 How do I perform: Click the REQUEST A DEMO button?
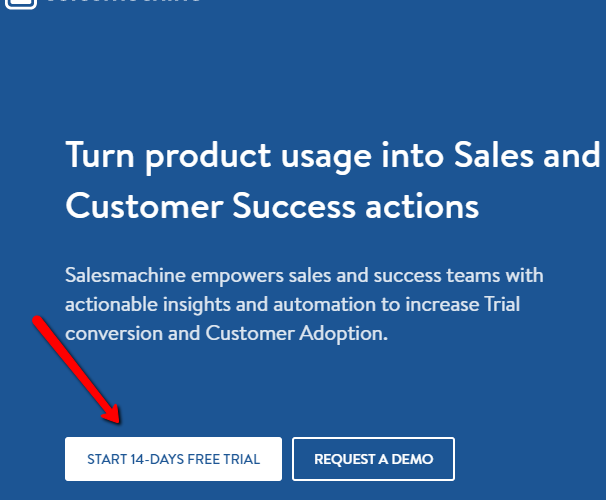coord(373,459)
